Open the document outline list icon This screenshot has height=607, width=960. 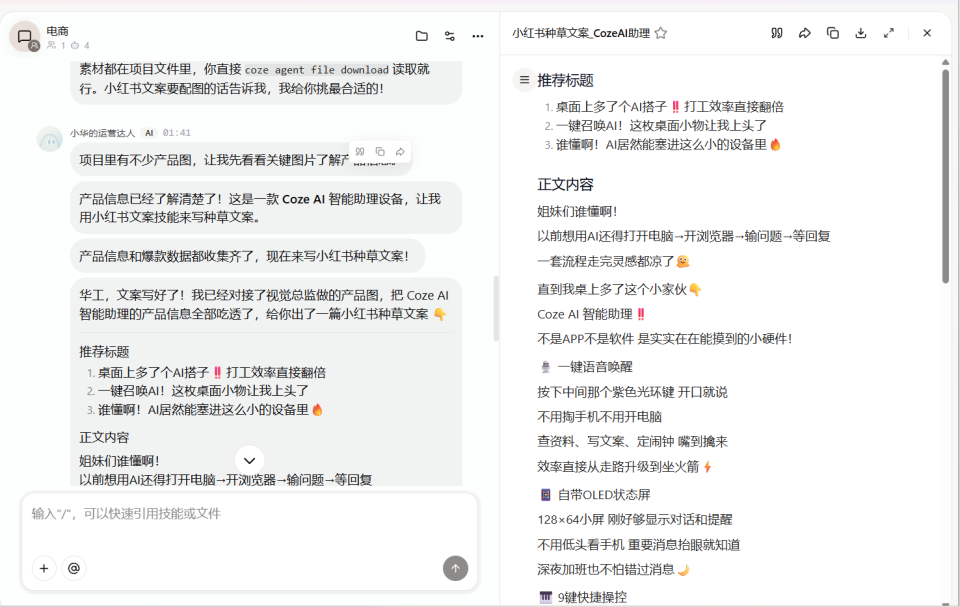coord(524,80)
